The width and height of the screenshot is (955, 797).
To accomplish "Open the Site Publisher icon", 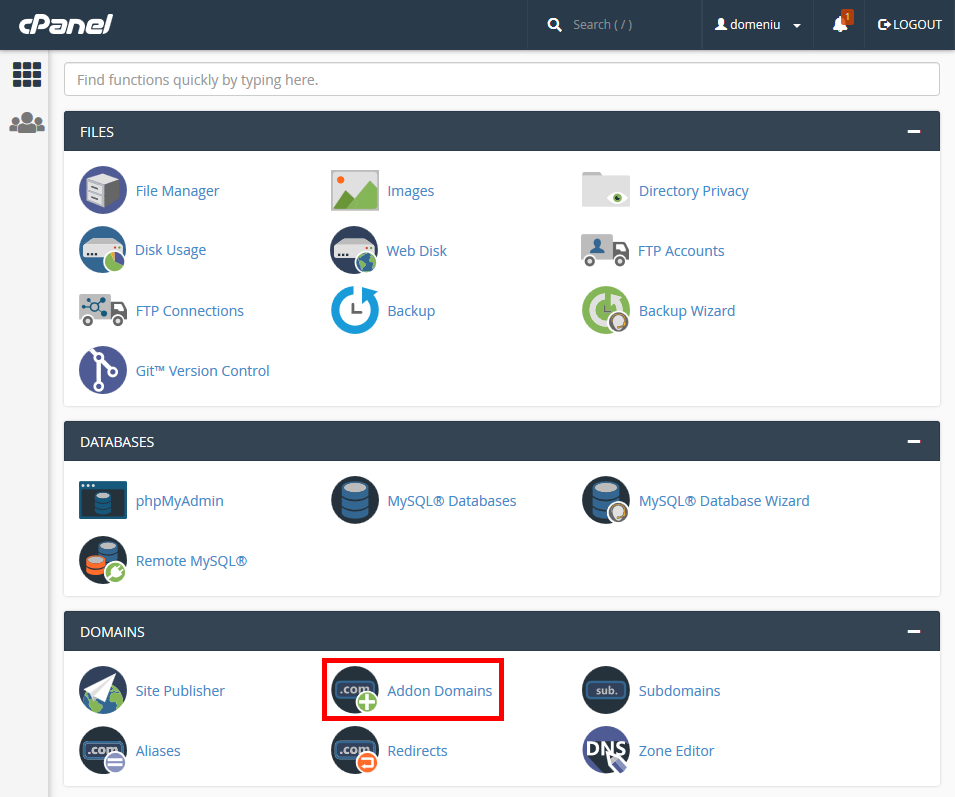I will [103, 690].
